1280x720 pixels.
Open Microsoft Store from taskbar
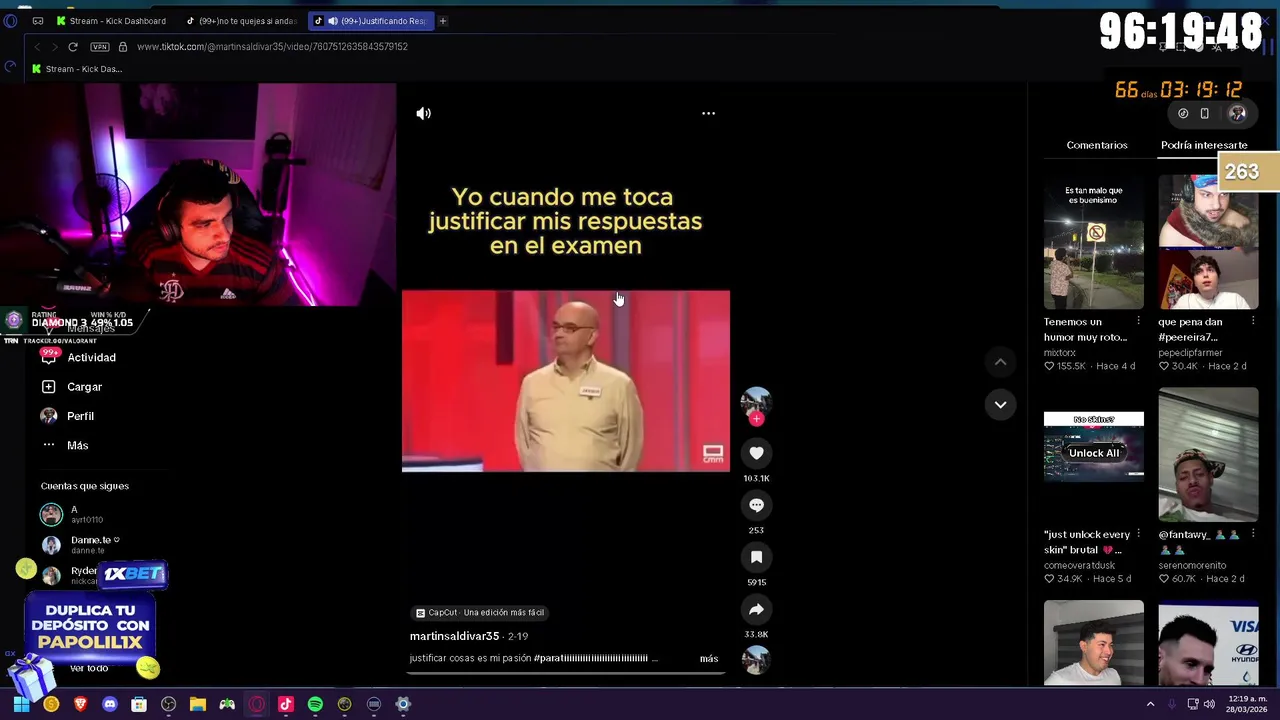coord(139,704)
